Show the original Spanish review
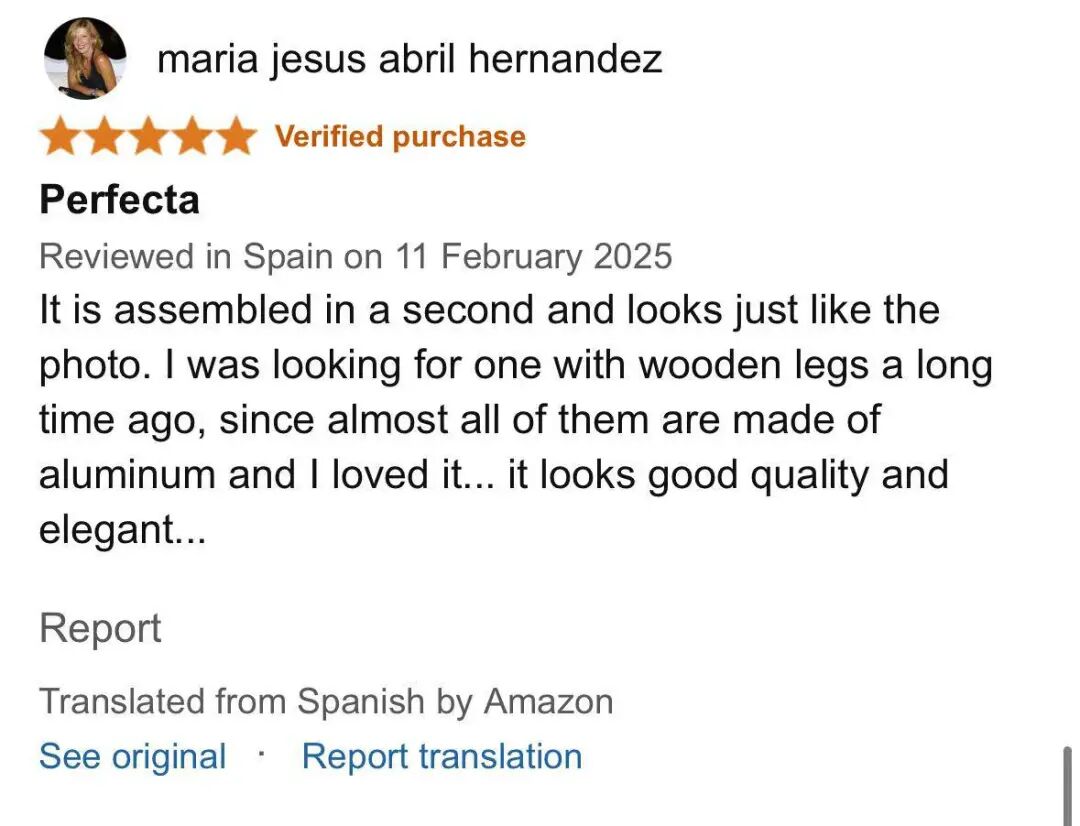The width and height of the screenshot is (1080, 826). [x=132, y=757]
